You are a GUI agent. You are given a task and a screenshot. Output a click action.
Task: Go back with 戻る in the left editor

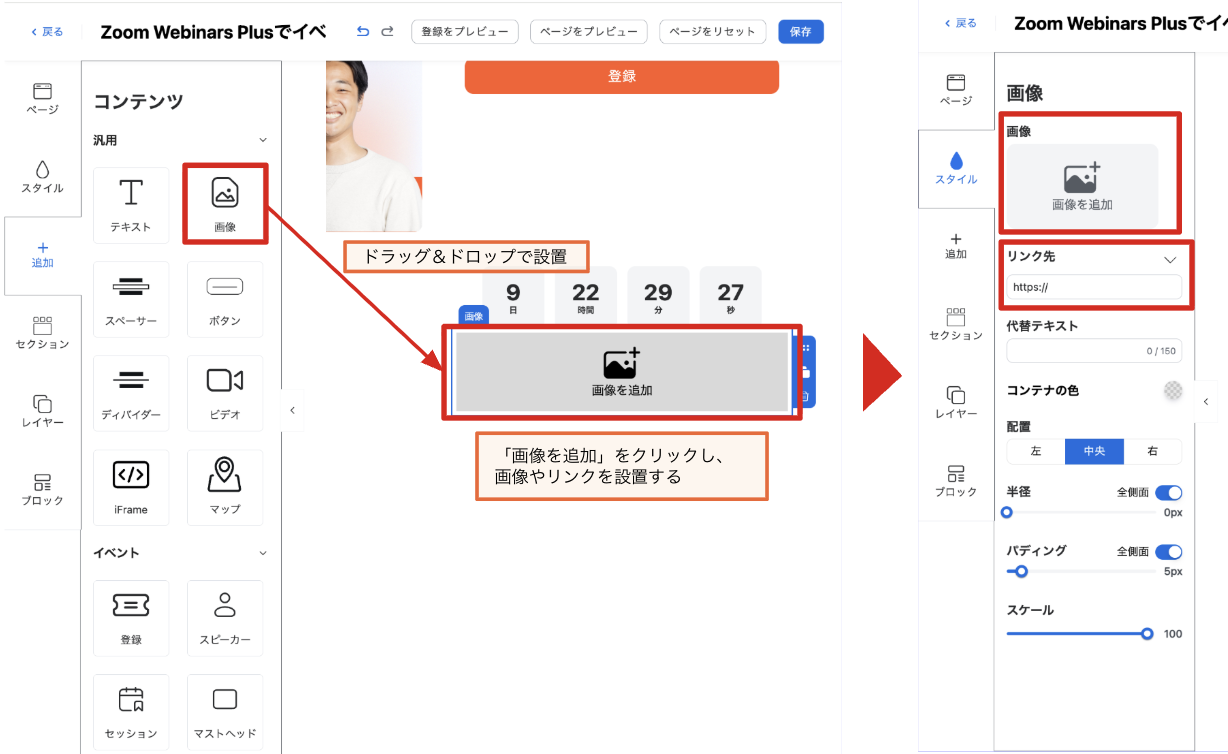(x=45, y=32)
